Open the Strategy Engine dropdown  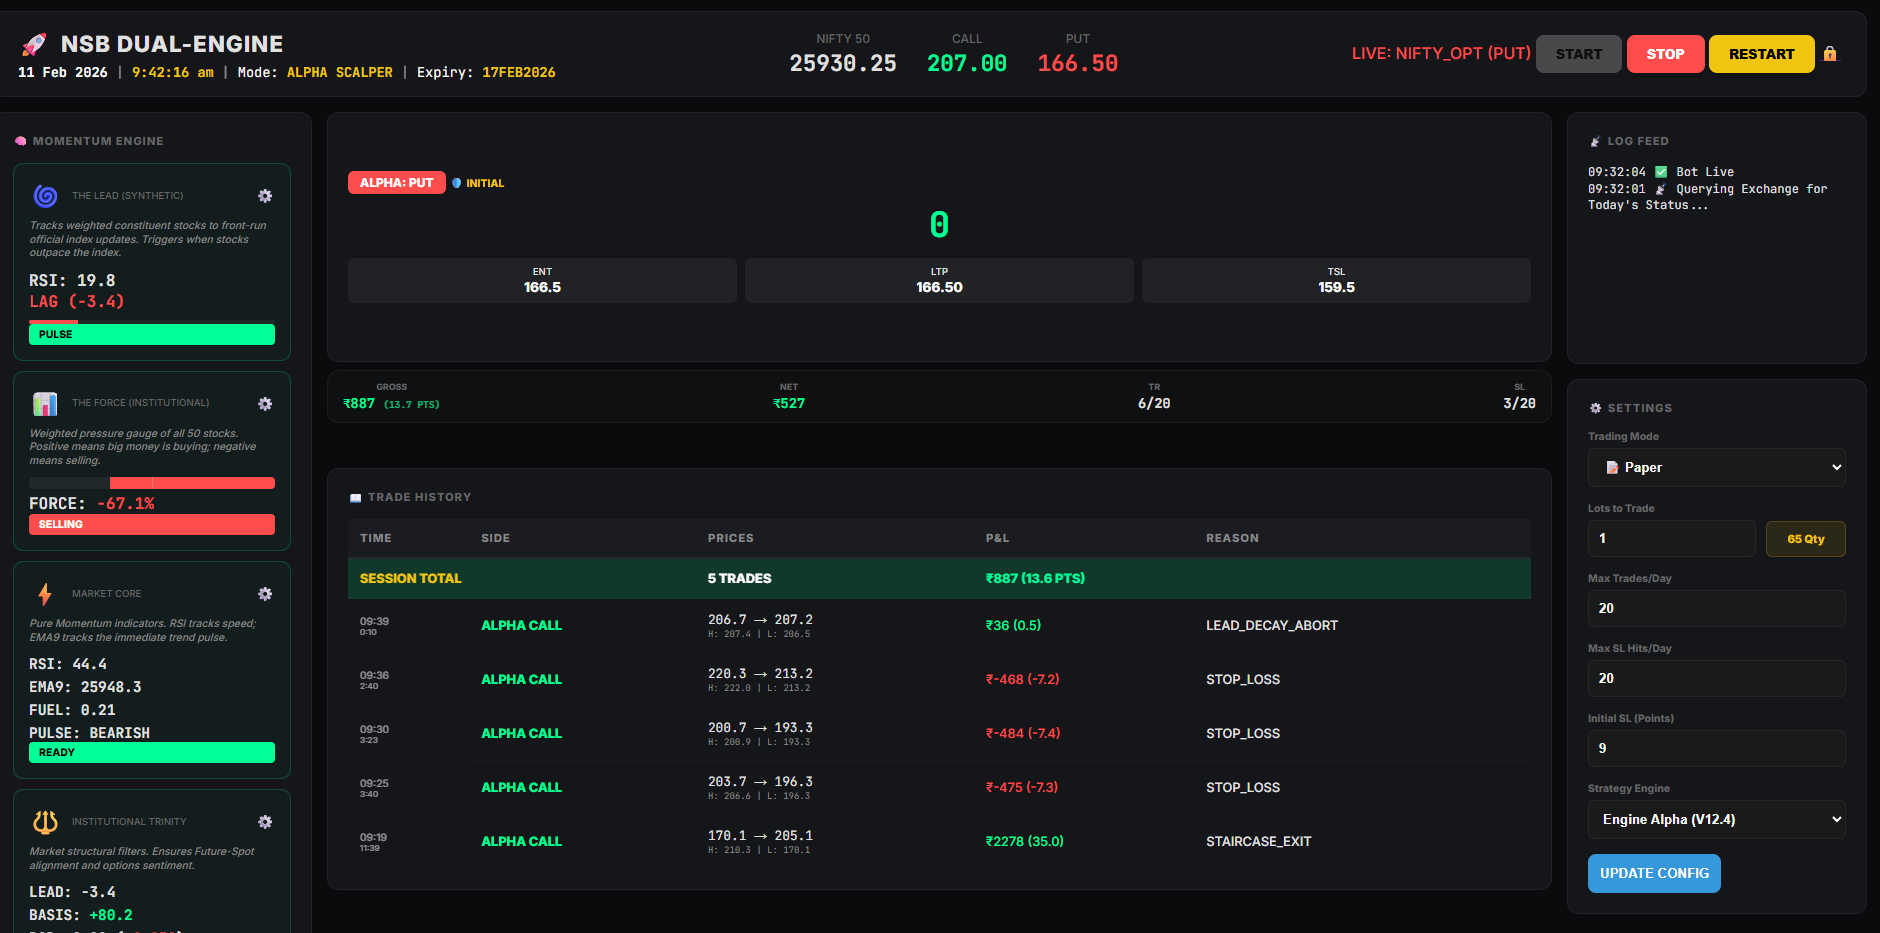[x=1716, y=820]
